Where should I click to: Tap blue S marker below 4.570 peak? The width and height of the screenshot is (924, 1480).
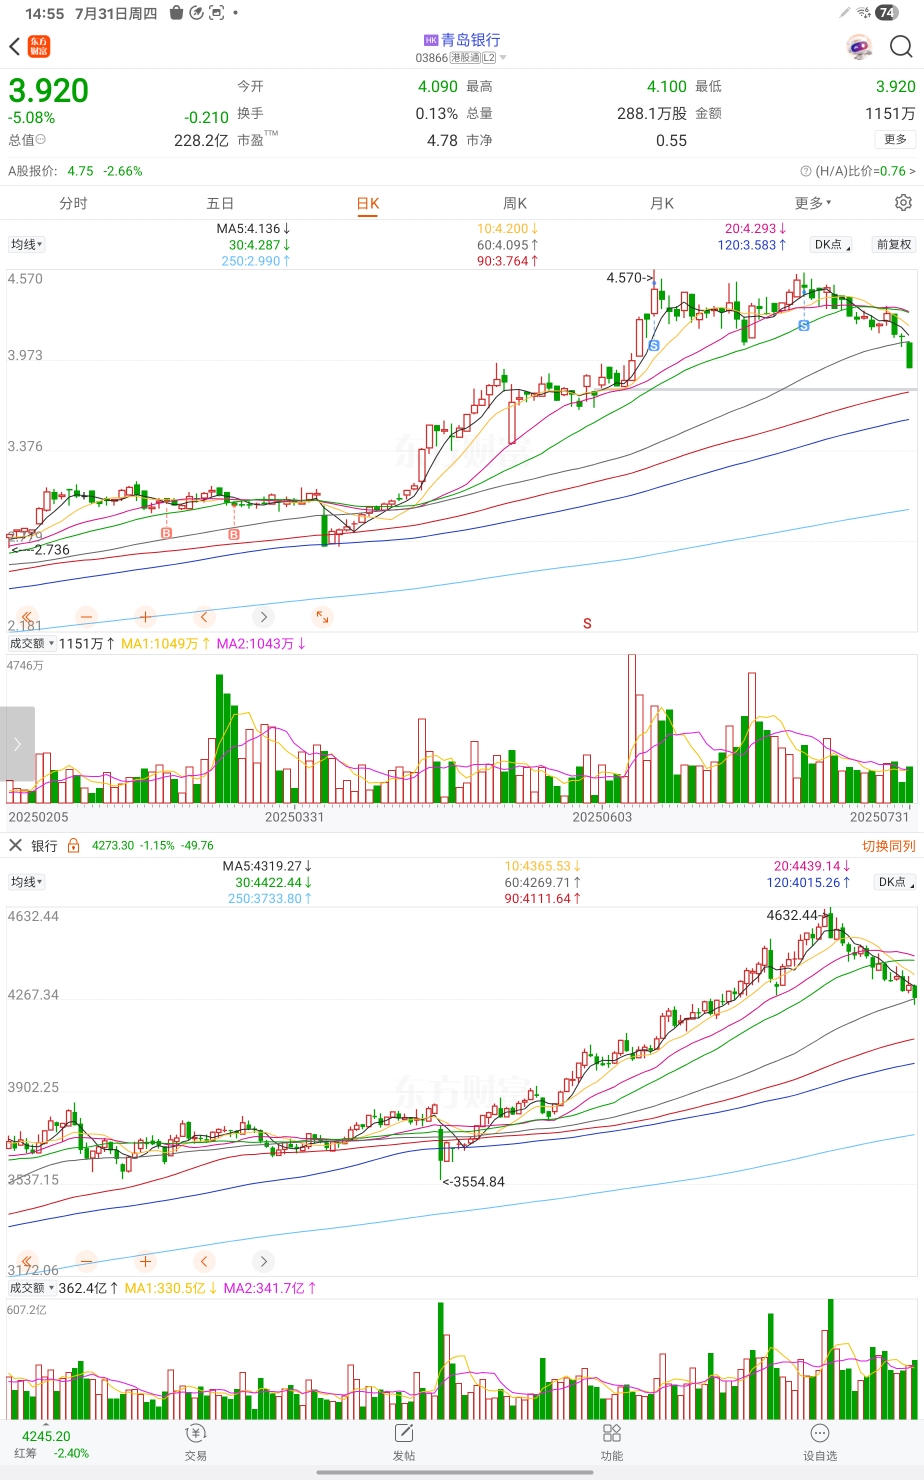(x=654, y=345)
